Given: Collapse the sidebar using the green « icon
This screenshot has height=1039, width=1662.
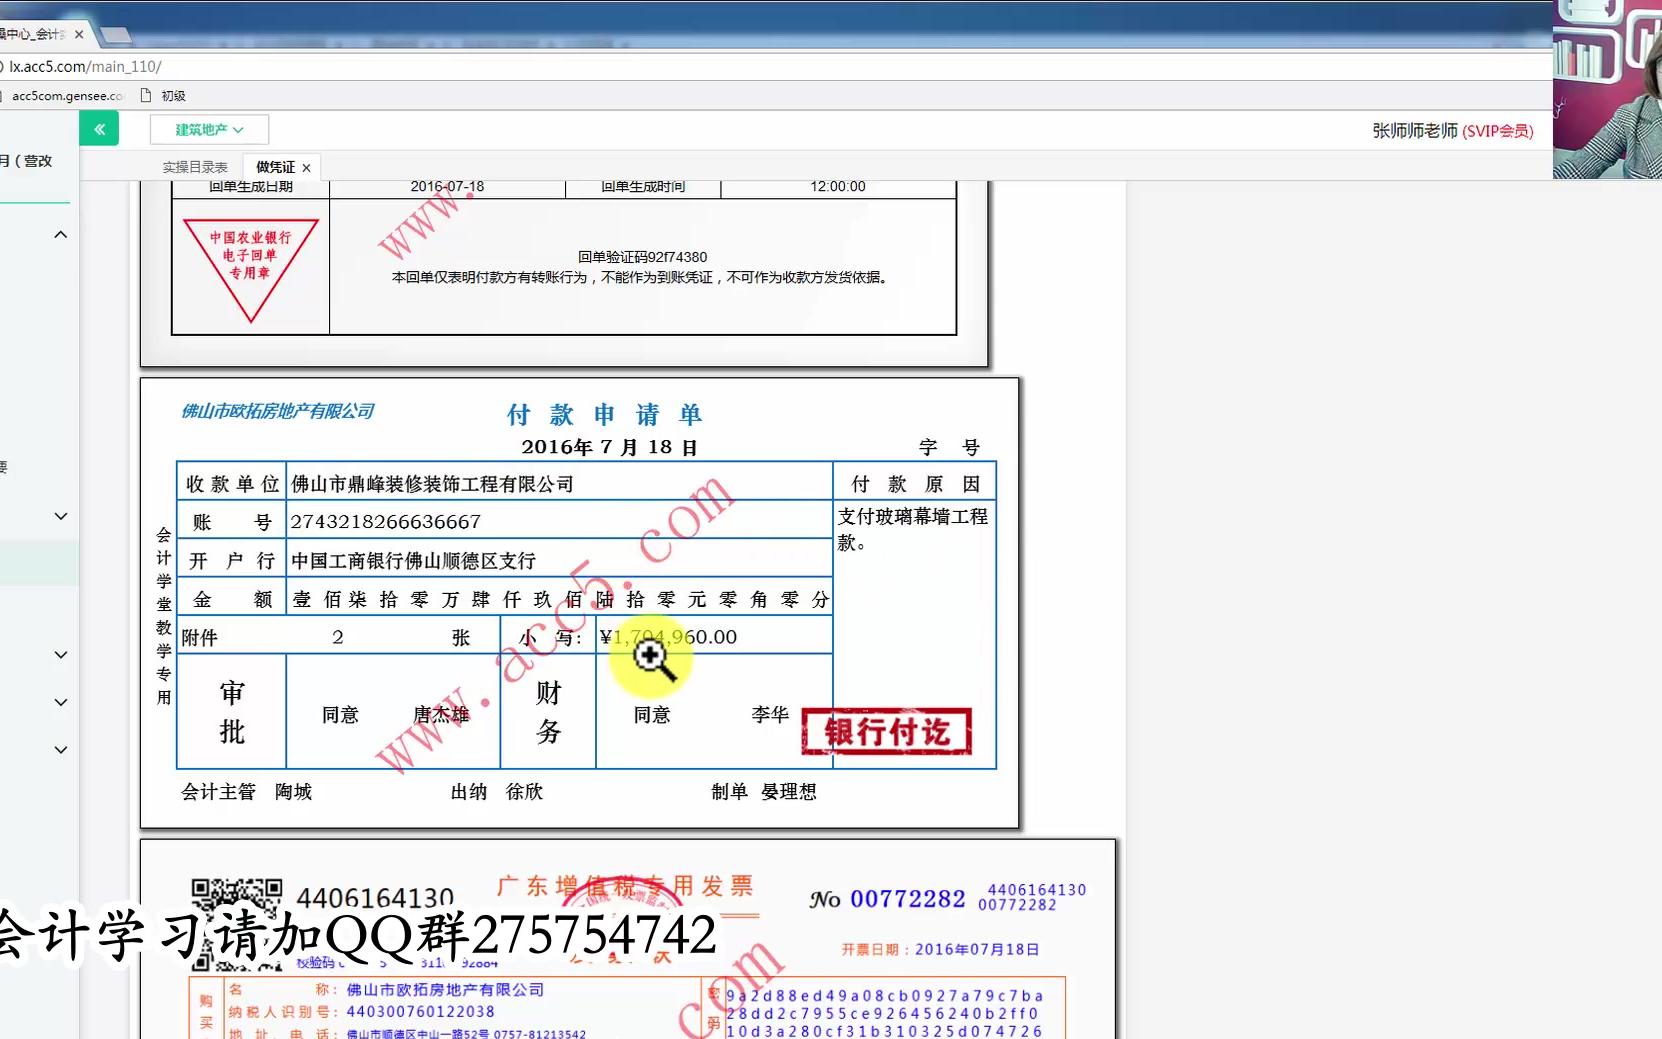Looking at the screenshot, I should [98, 128].
